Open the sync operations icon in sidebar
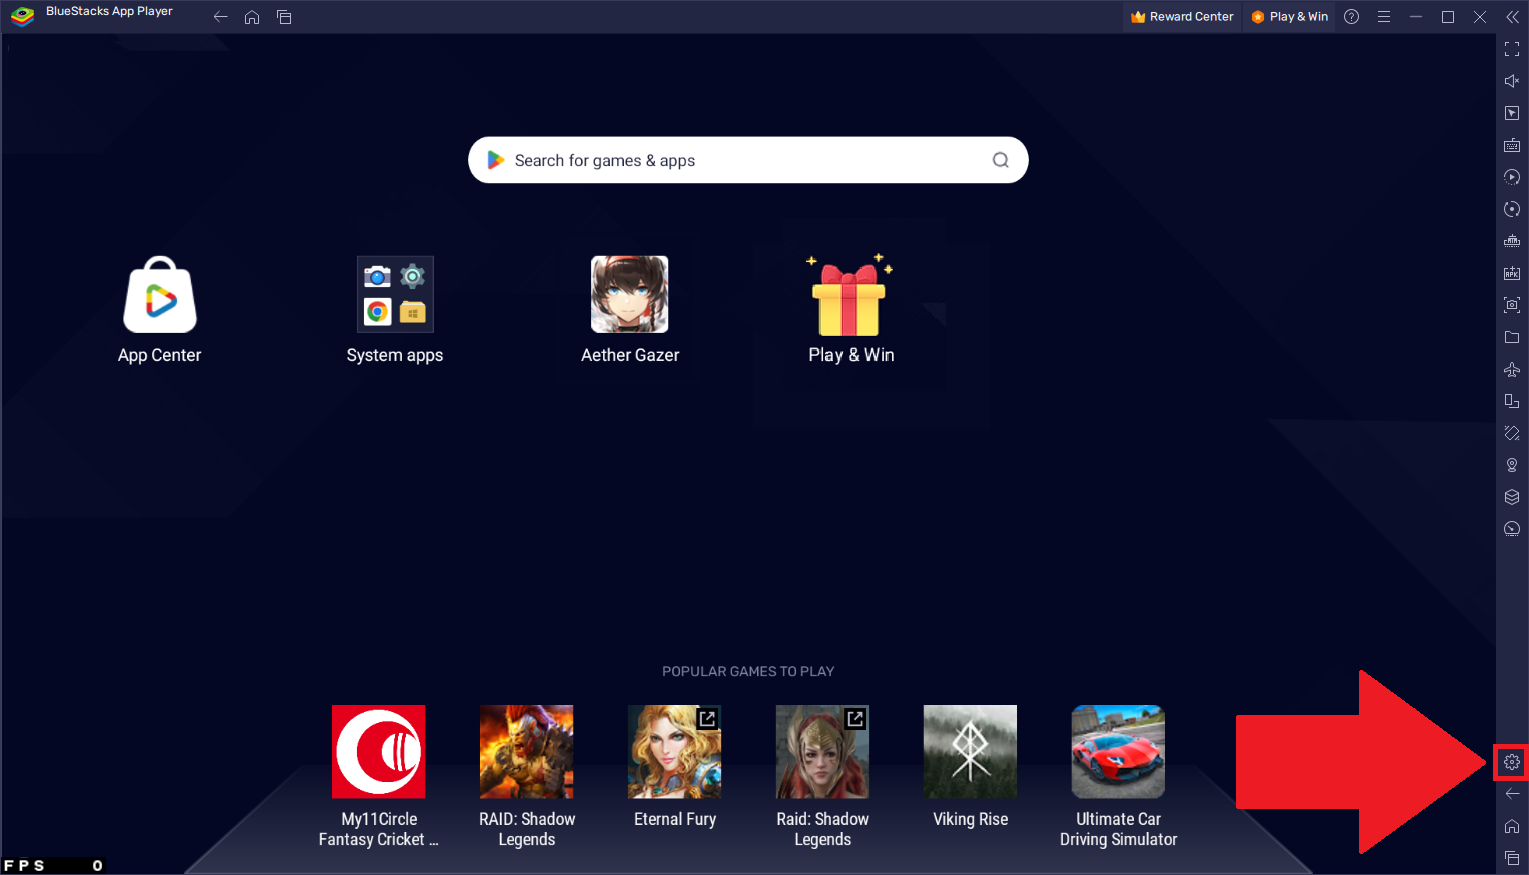The width and height of the screenshot is (1529, 875). (x=1512, y=177)
